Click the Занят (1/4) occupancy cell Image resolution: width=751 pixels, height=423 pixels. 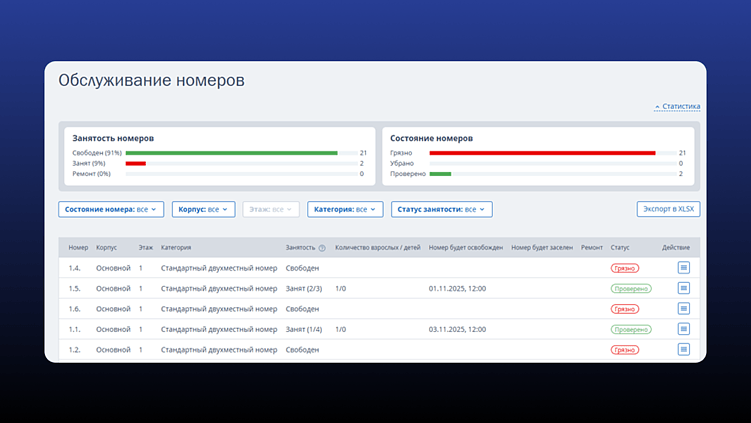pos(304,330)
